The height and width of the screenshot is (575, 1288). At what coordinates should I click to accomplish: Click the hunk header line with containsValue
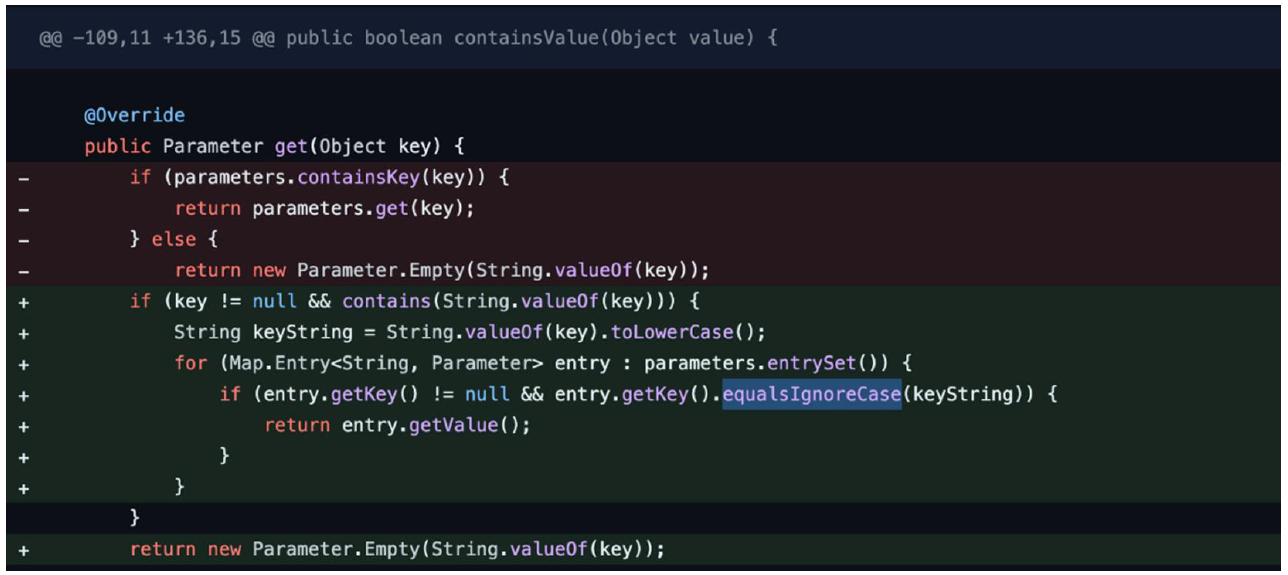pos(408,38)
